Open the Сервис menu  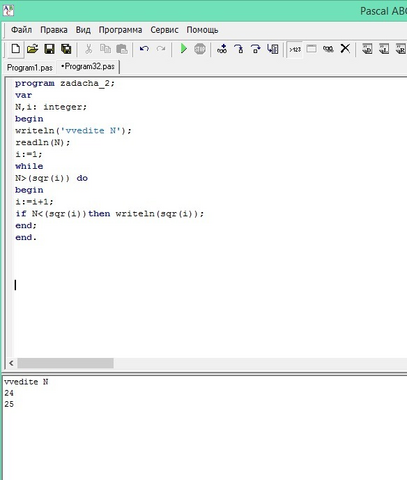click(x=164, y=30)
